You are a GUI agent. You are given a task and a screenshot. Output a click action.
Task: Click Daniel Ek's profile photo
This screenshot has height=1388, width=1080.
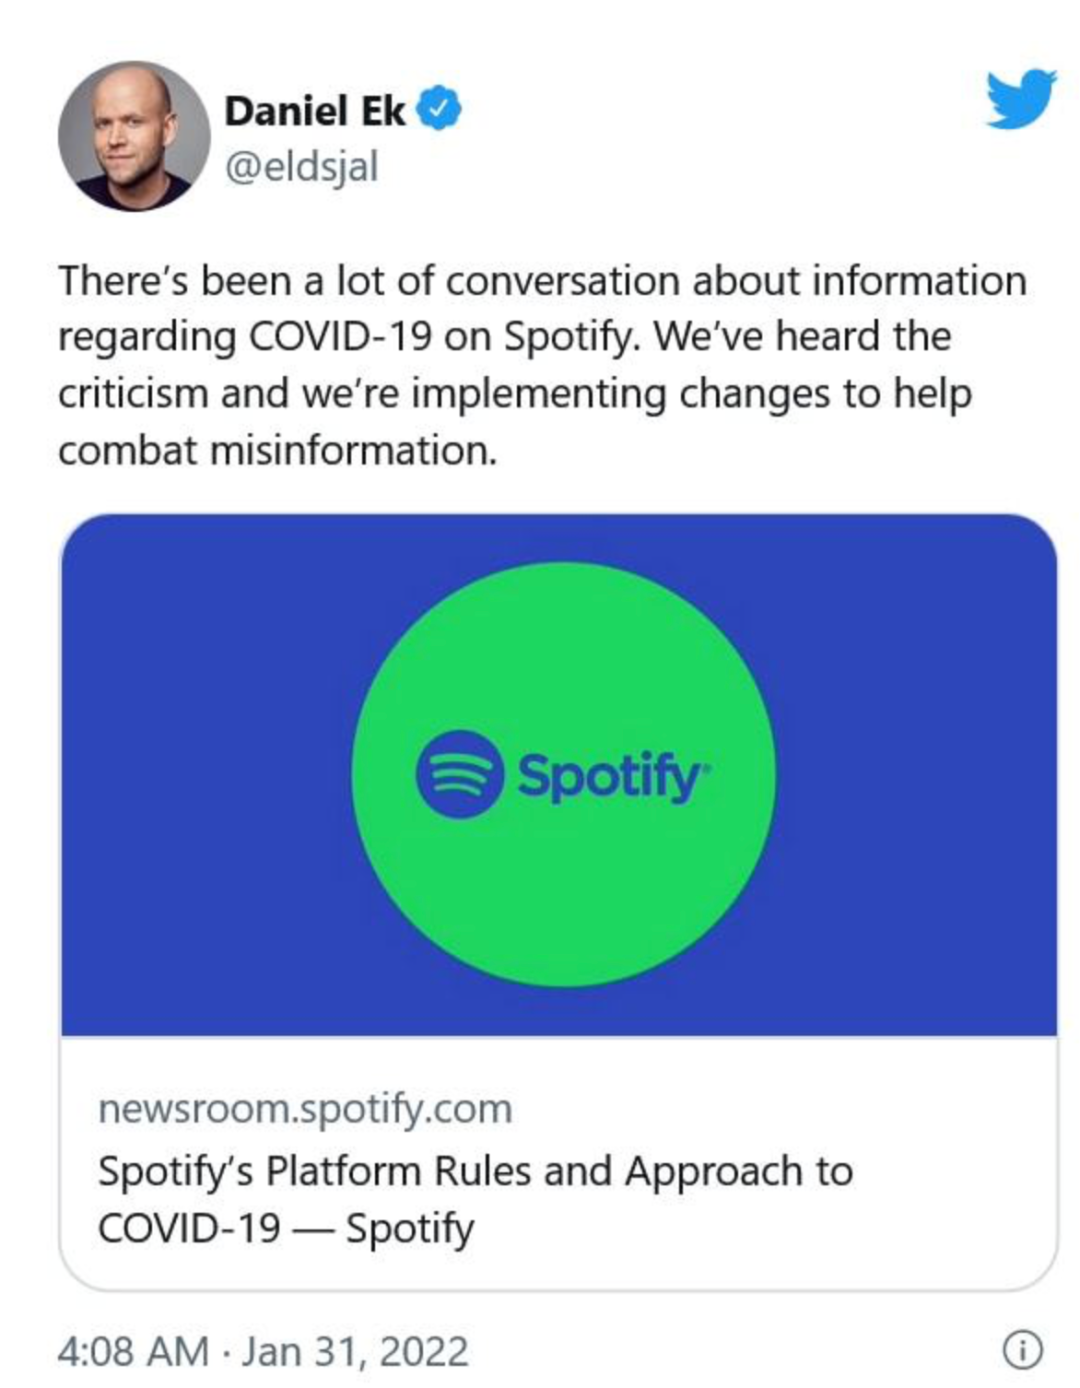(134, 135)
